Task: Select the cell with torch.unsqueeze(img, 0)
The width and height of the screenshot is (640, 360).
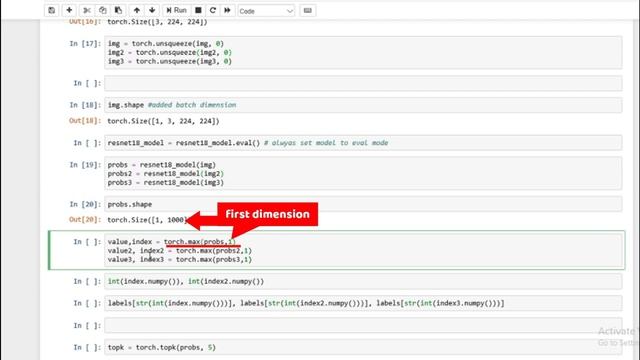Action: pyautogui.click(x=363, y=52)
